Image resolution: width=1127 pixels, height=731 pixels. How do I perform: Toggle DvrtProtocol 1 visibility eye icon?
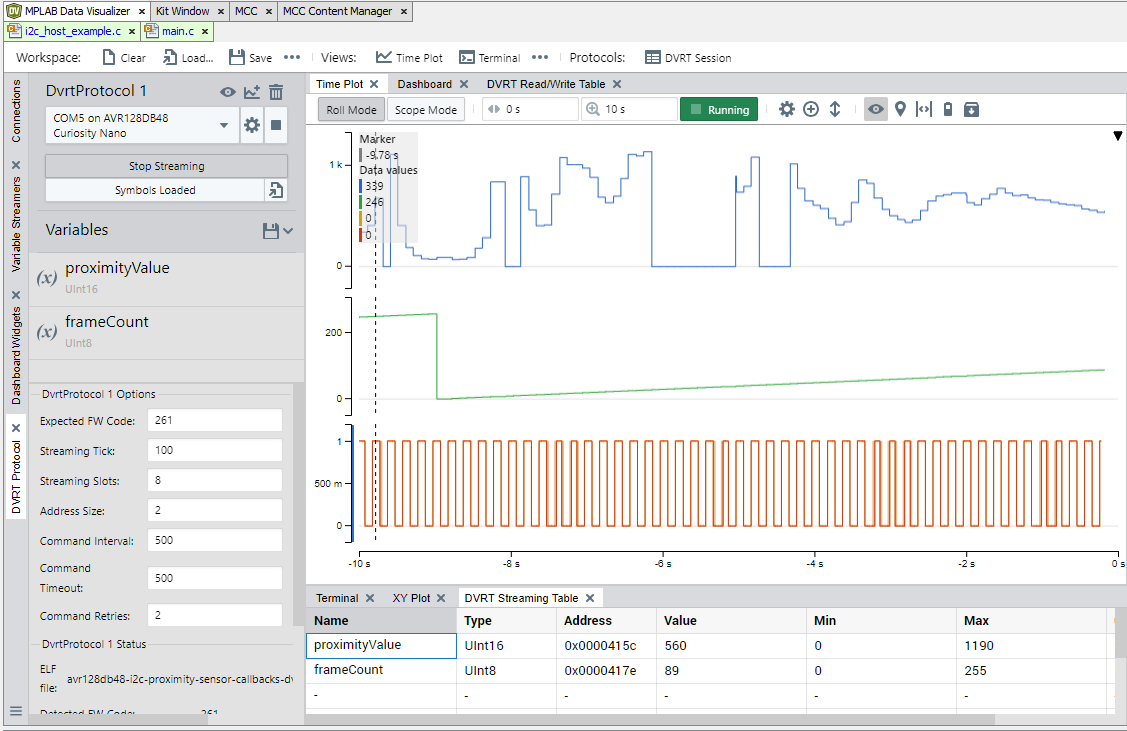[x=228, y=92]
